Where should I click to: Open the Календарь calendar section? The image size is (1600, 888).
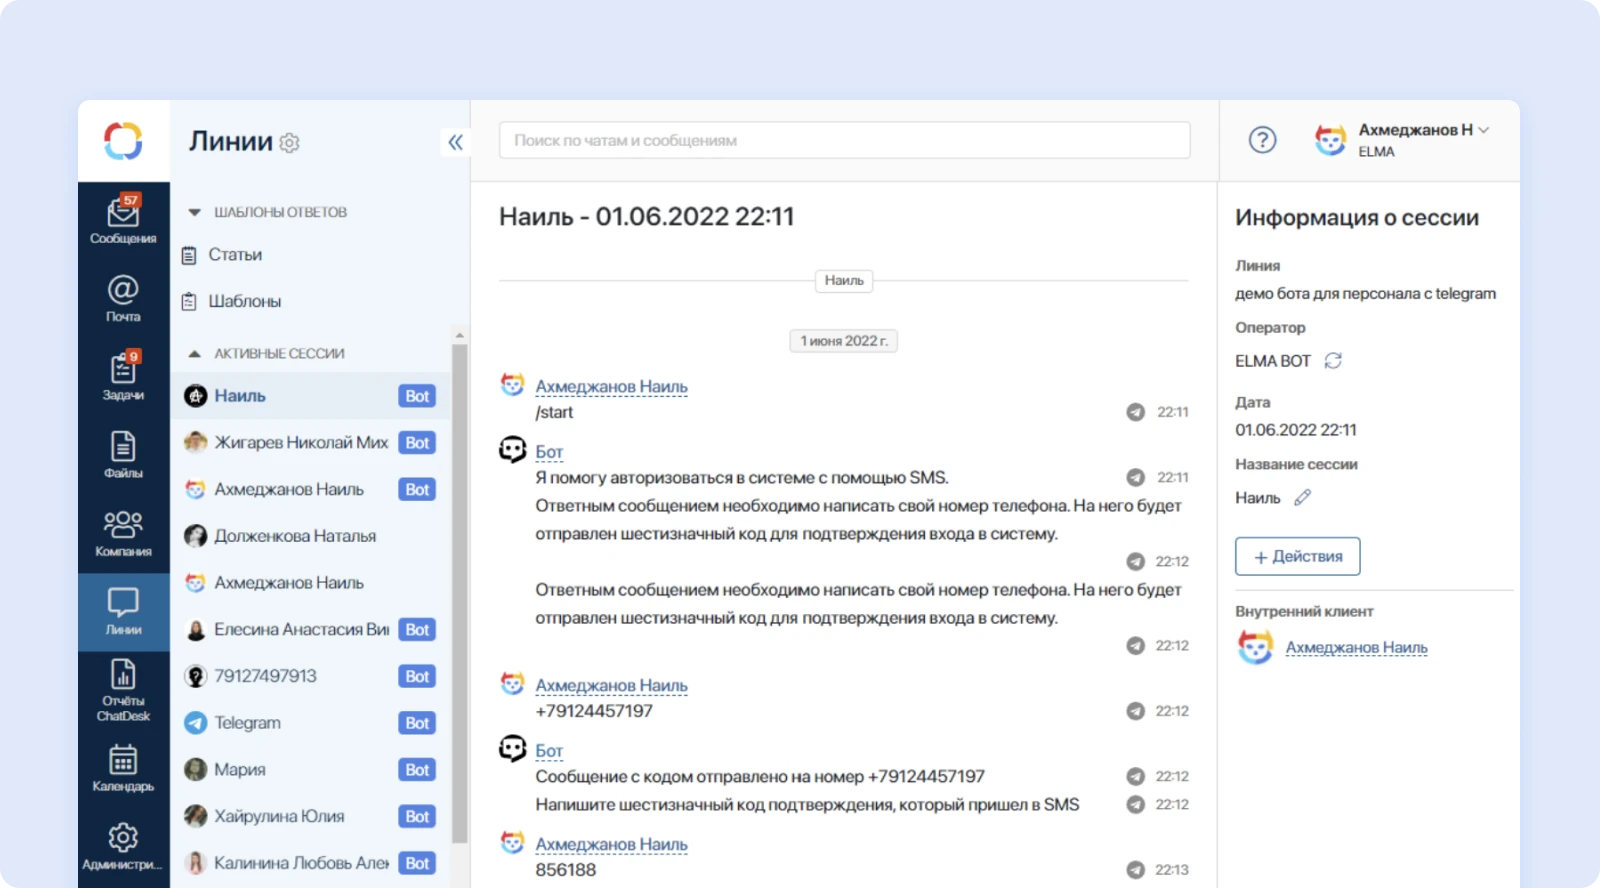[x=123, y=767]
